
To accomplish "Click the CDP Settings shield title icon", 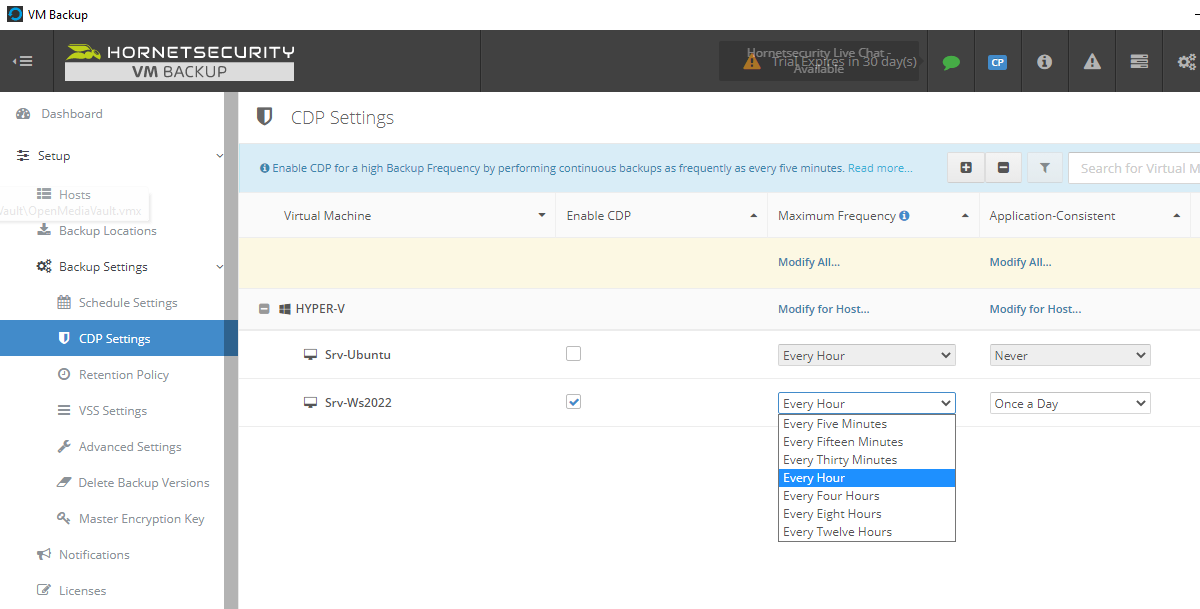I will (x=265, y=117).
